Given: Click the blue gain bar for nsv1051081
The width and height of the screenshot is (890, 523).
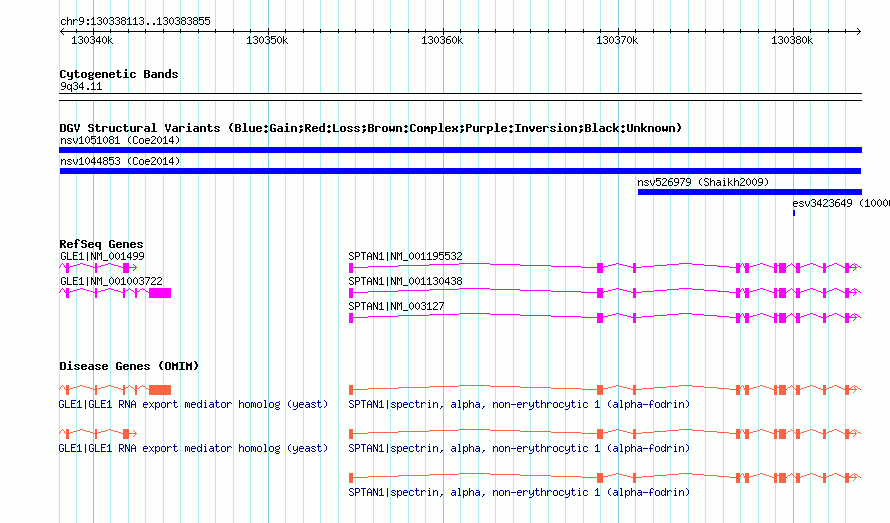Looking at the screenshot, I should (x=460, y=150).
